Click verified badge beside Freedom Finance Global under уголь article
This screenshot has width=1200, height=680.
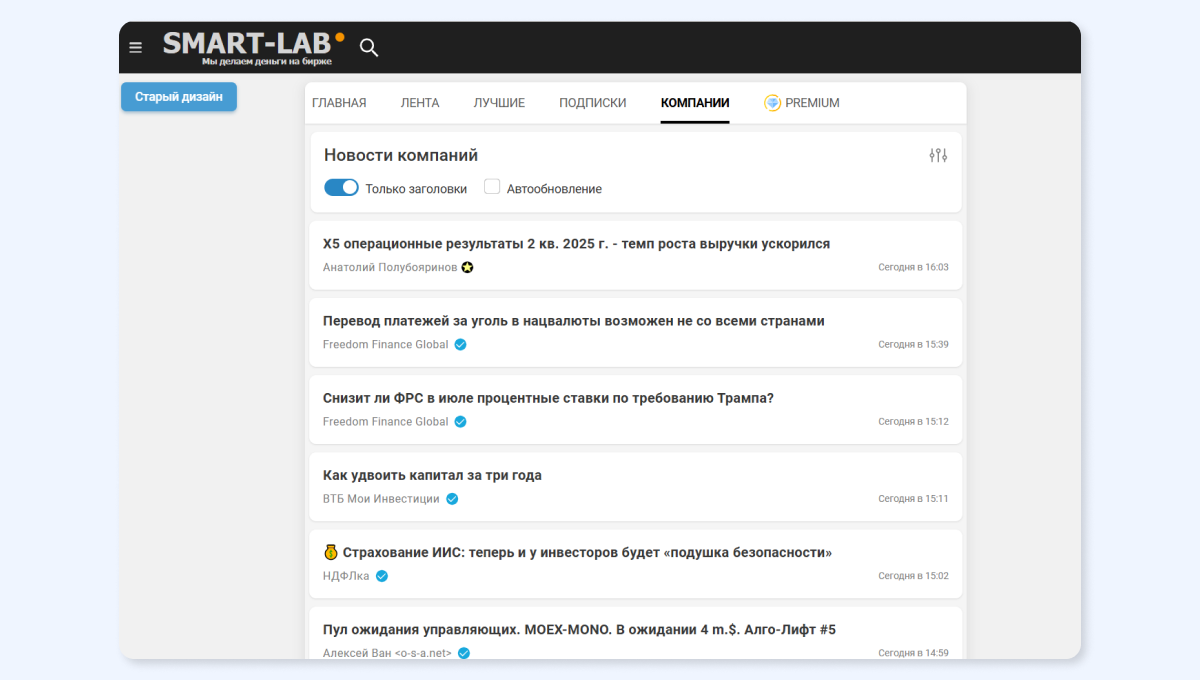coord(461,344)
